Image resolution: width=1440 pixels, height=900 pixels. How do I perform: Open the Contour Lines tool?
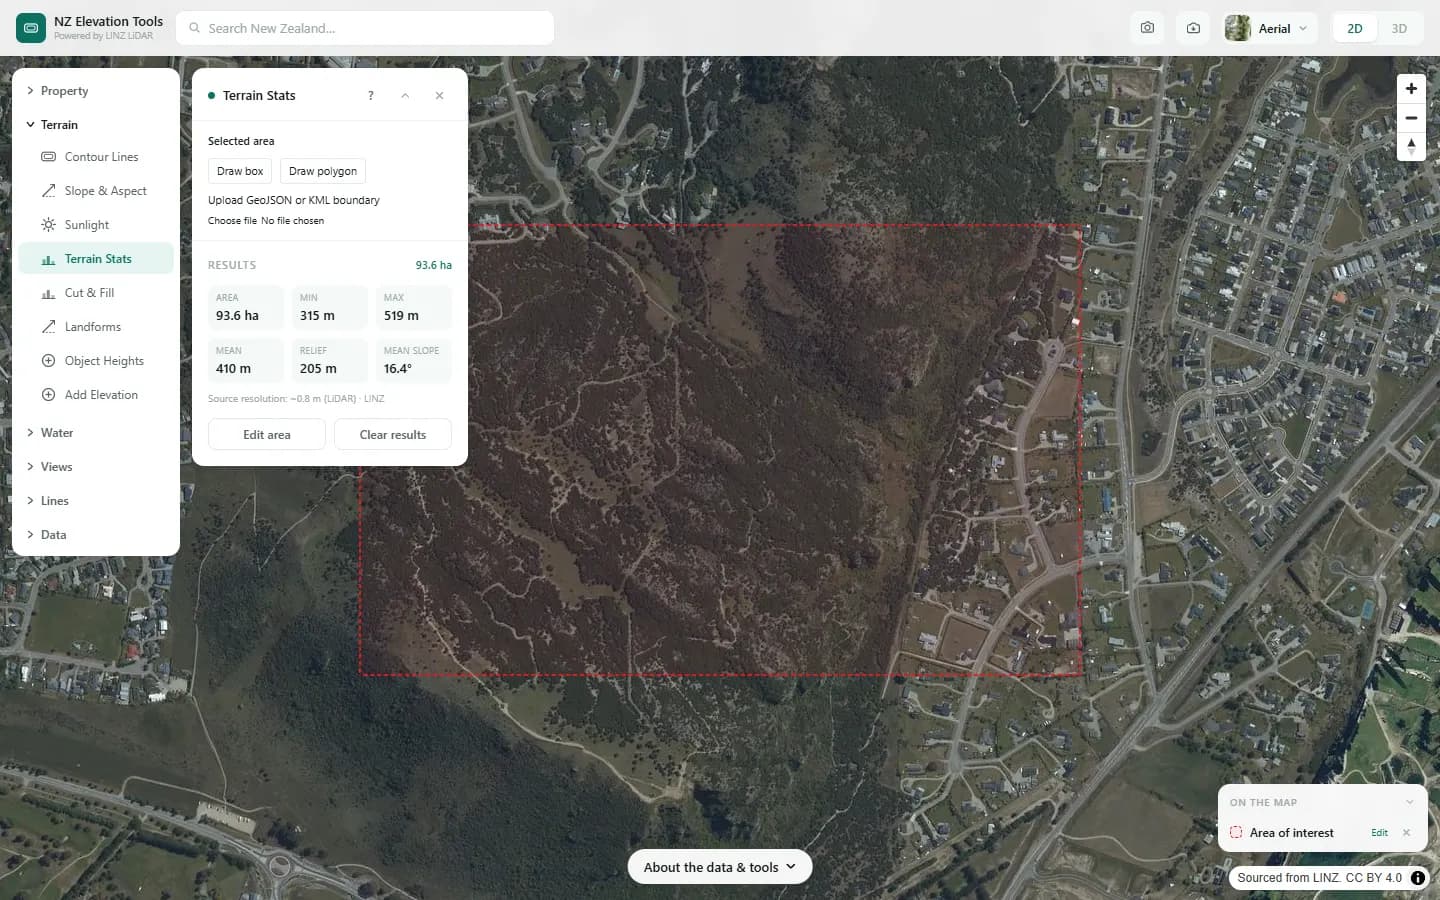96,157
